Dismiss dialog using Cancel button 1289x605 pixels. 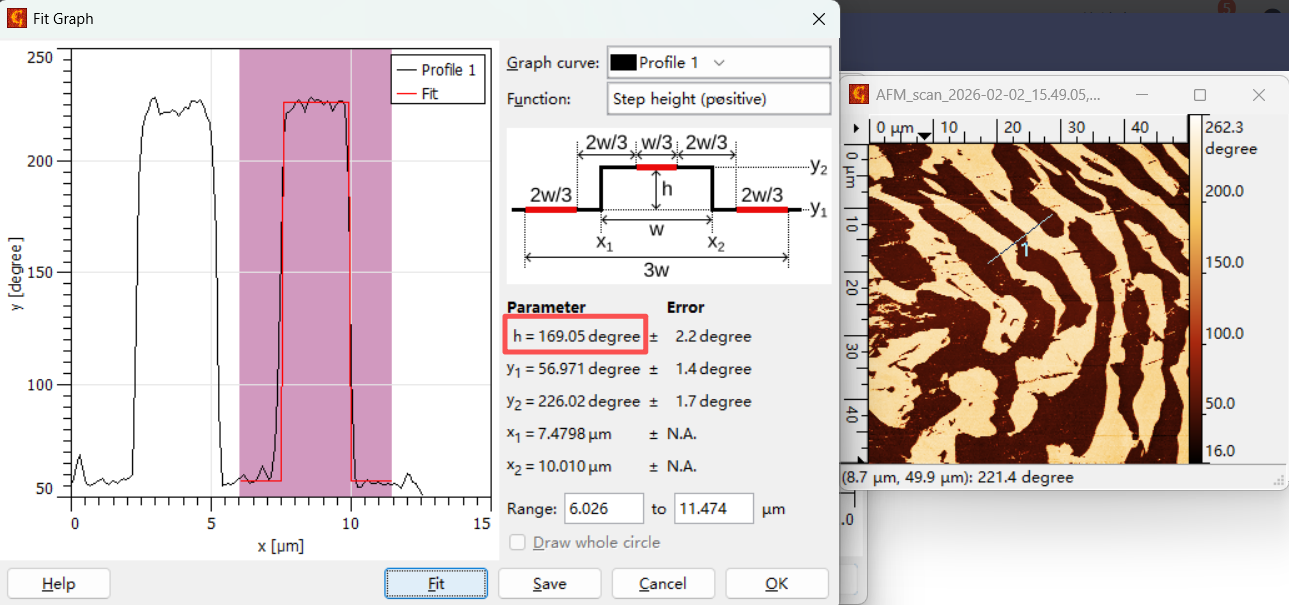click(662, 584)
